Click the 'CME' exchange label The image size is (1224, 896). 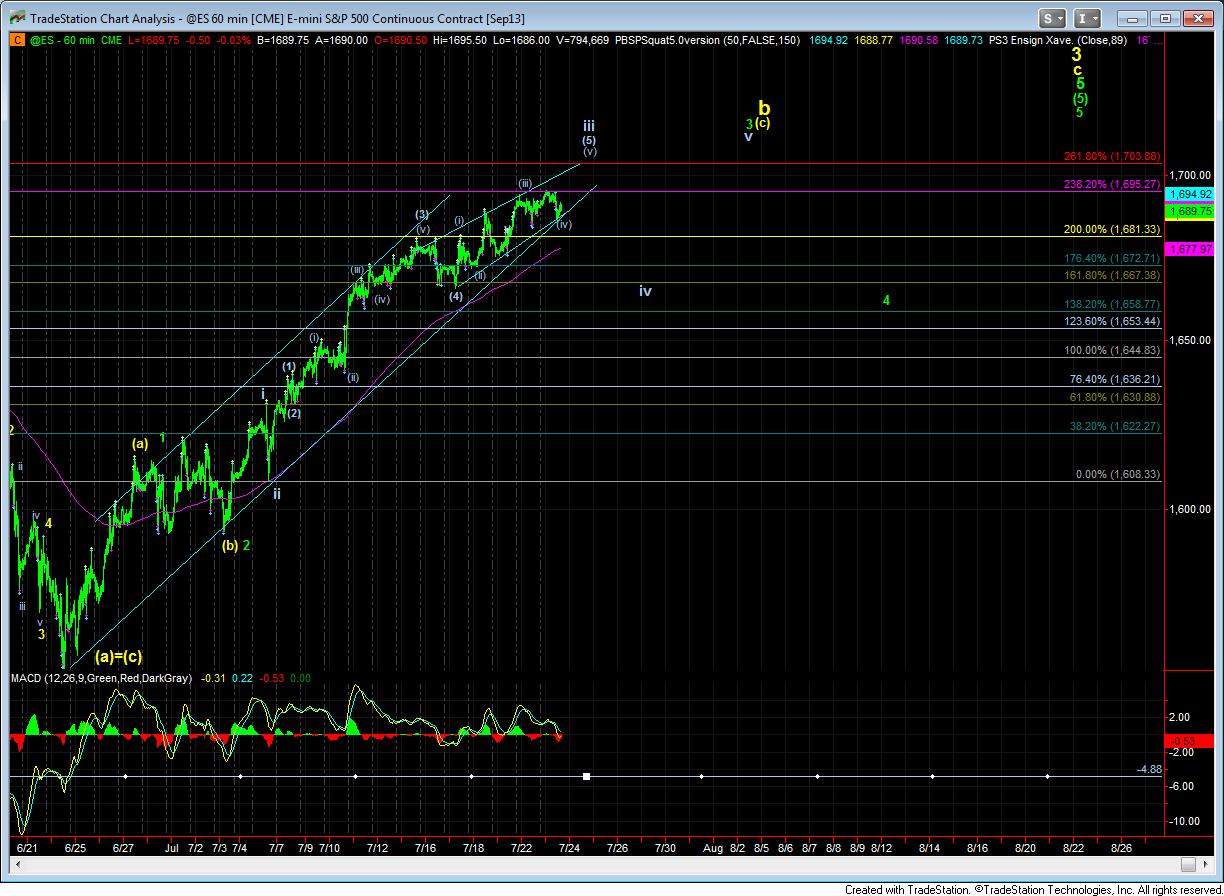tap(113, 40)
